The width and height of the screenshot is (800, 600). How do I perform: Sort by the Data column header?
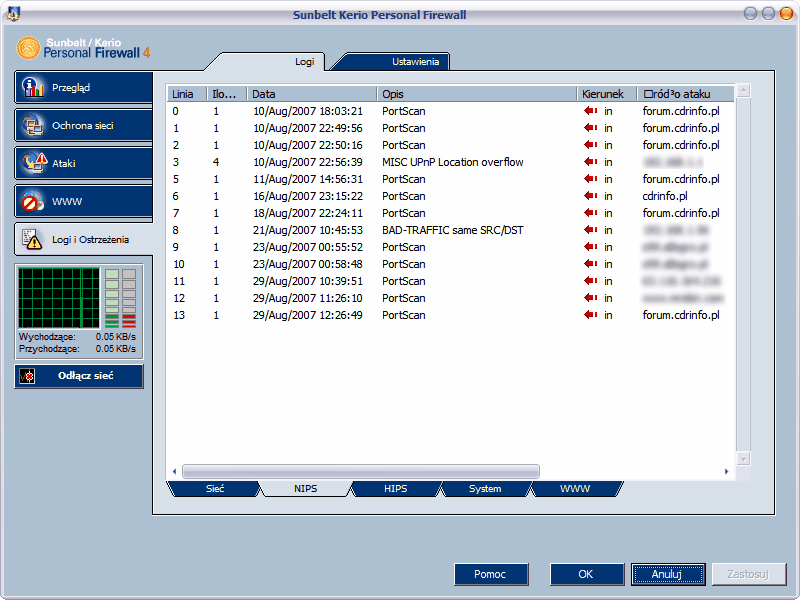pos(312,94)
